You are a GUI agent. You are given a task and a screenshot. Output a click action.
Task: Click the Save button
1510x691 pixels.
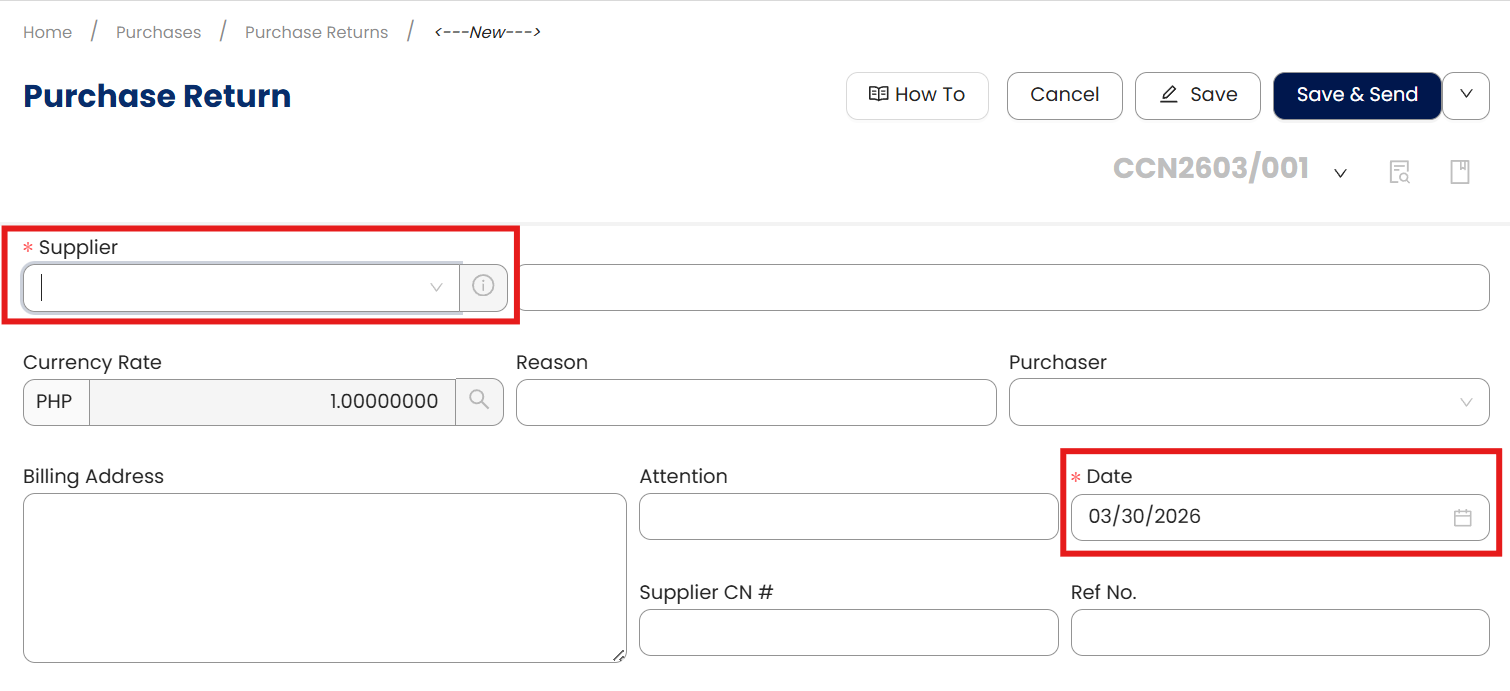(1197, 95)
